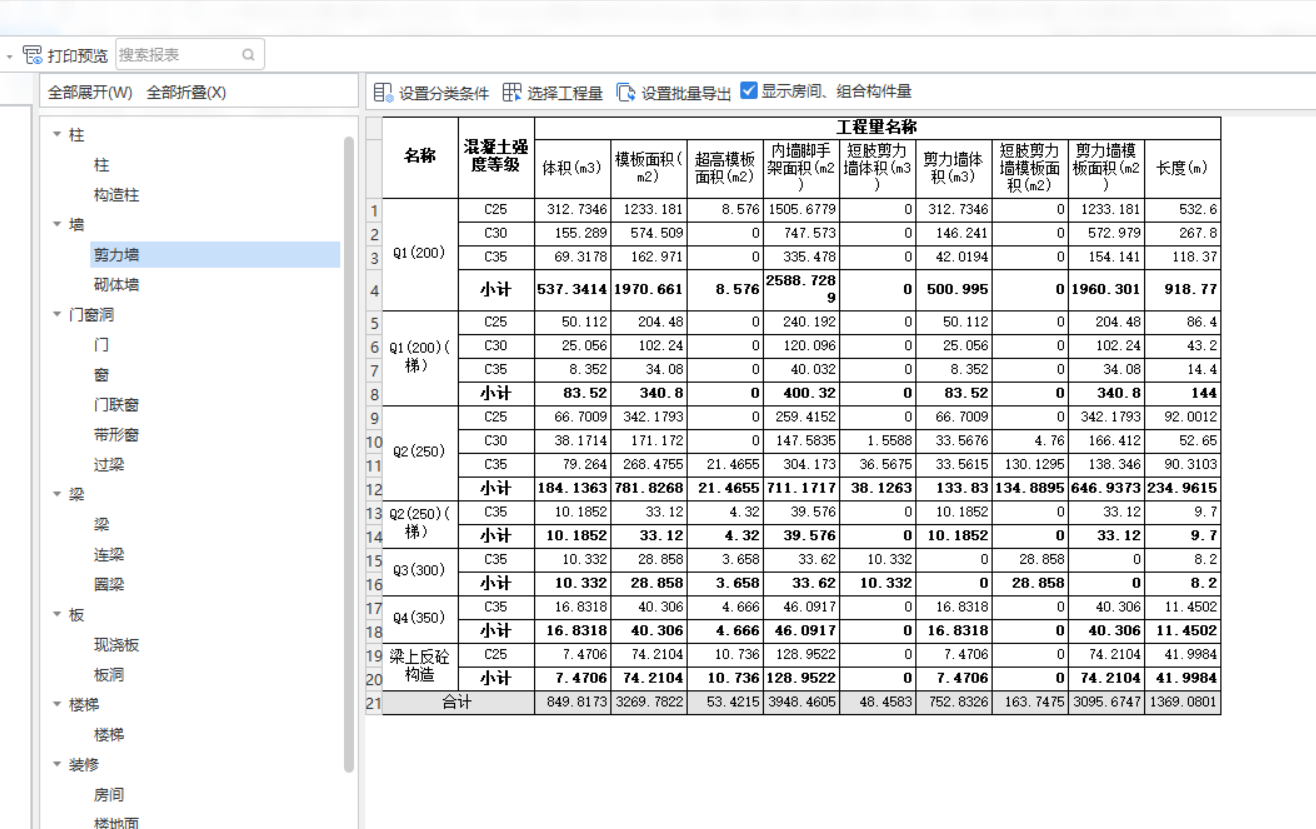Toggle 显示房间、组合构件量 checkbox

click(749, 91)
